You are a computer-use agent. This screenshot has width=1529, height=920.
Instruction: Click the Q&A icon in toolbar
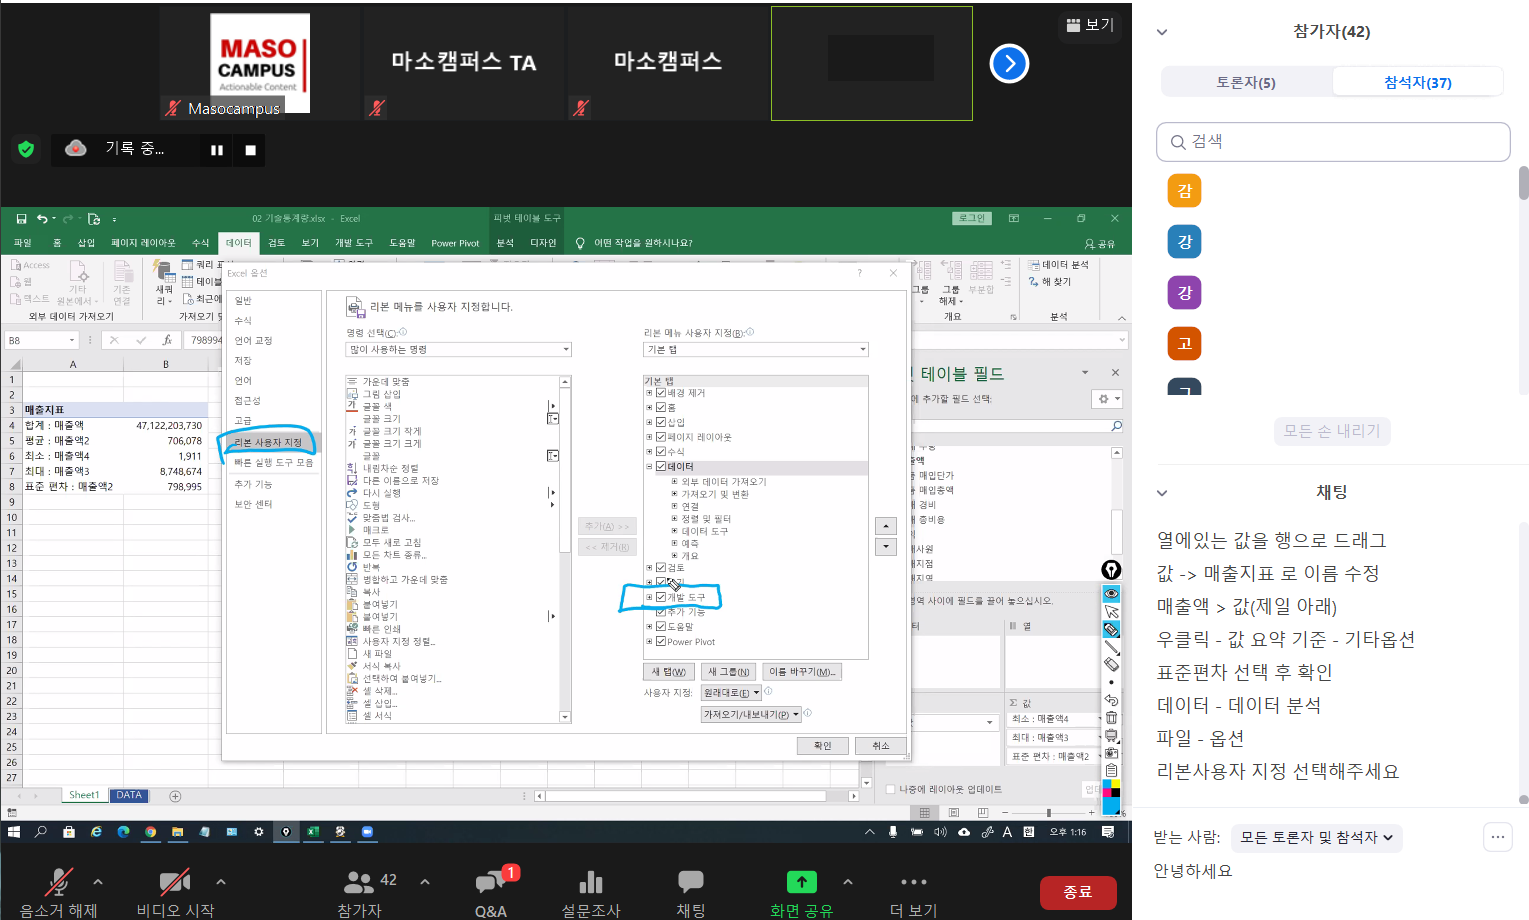[x=490, y=882]
